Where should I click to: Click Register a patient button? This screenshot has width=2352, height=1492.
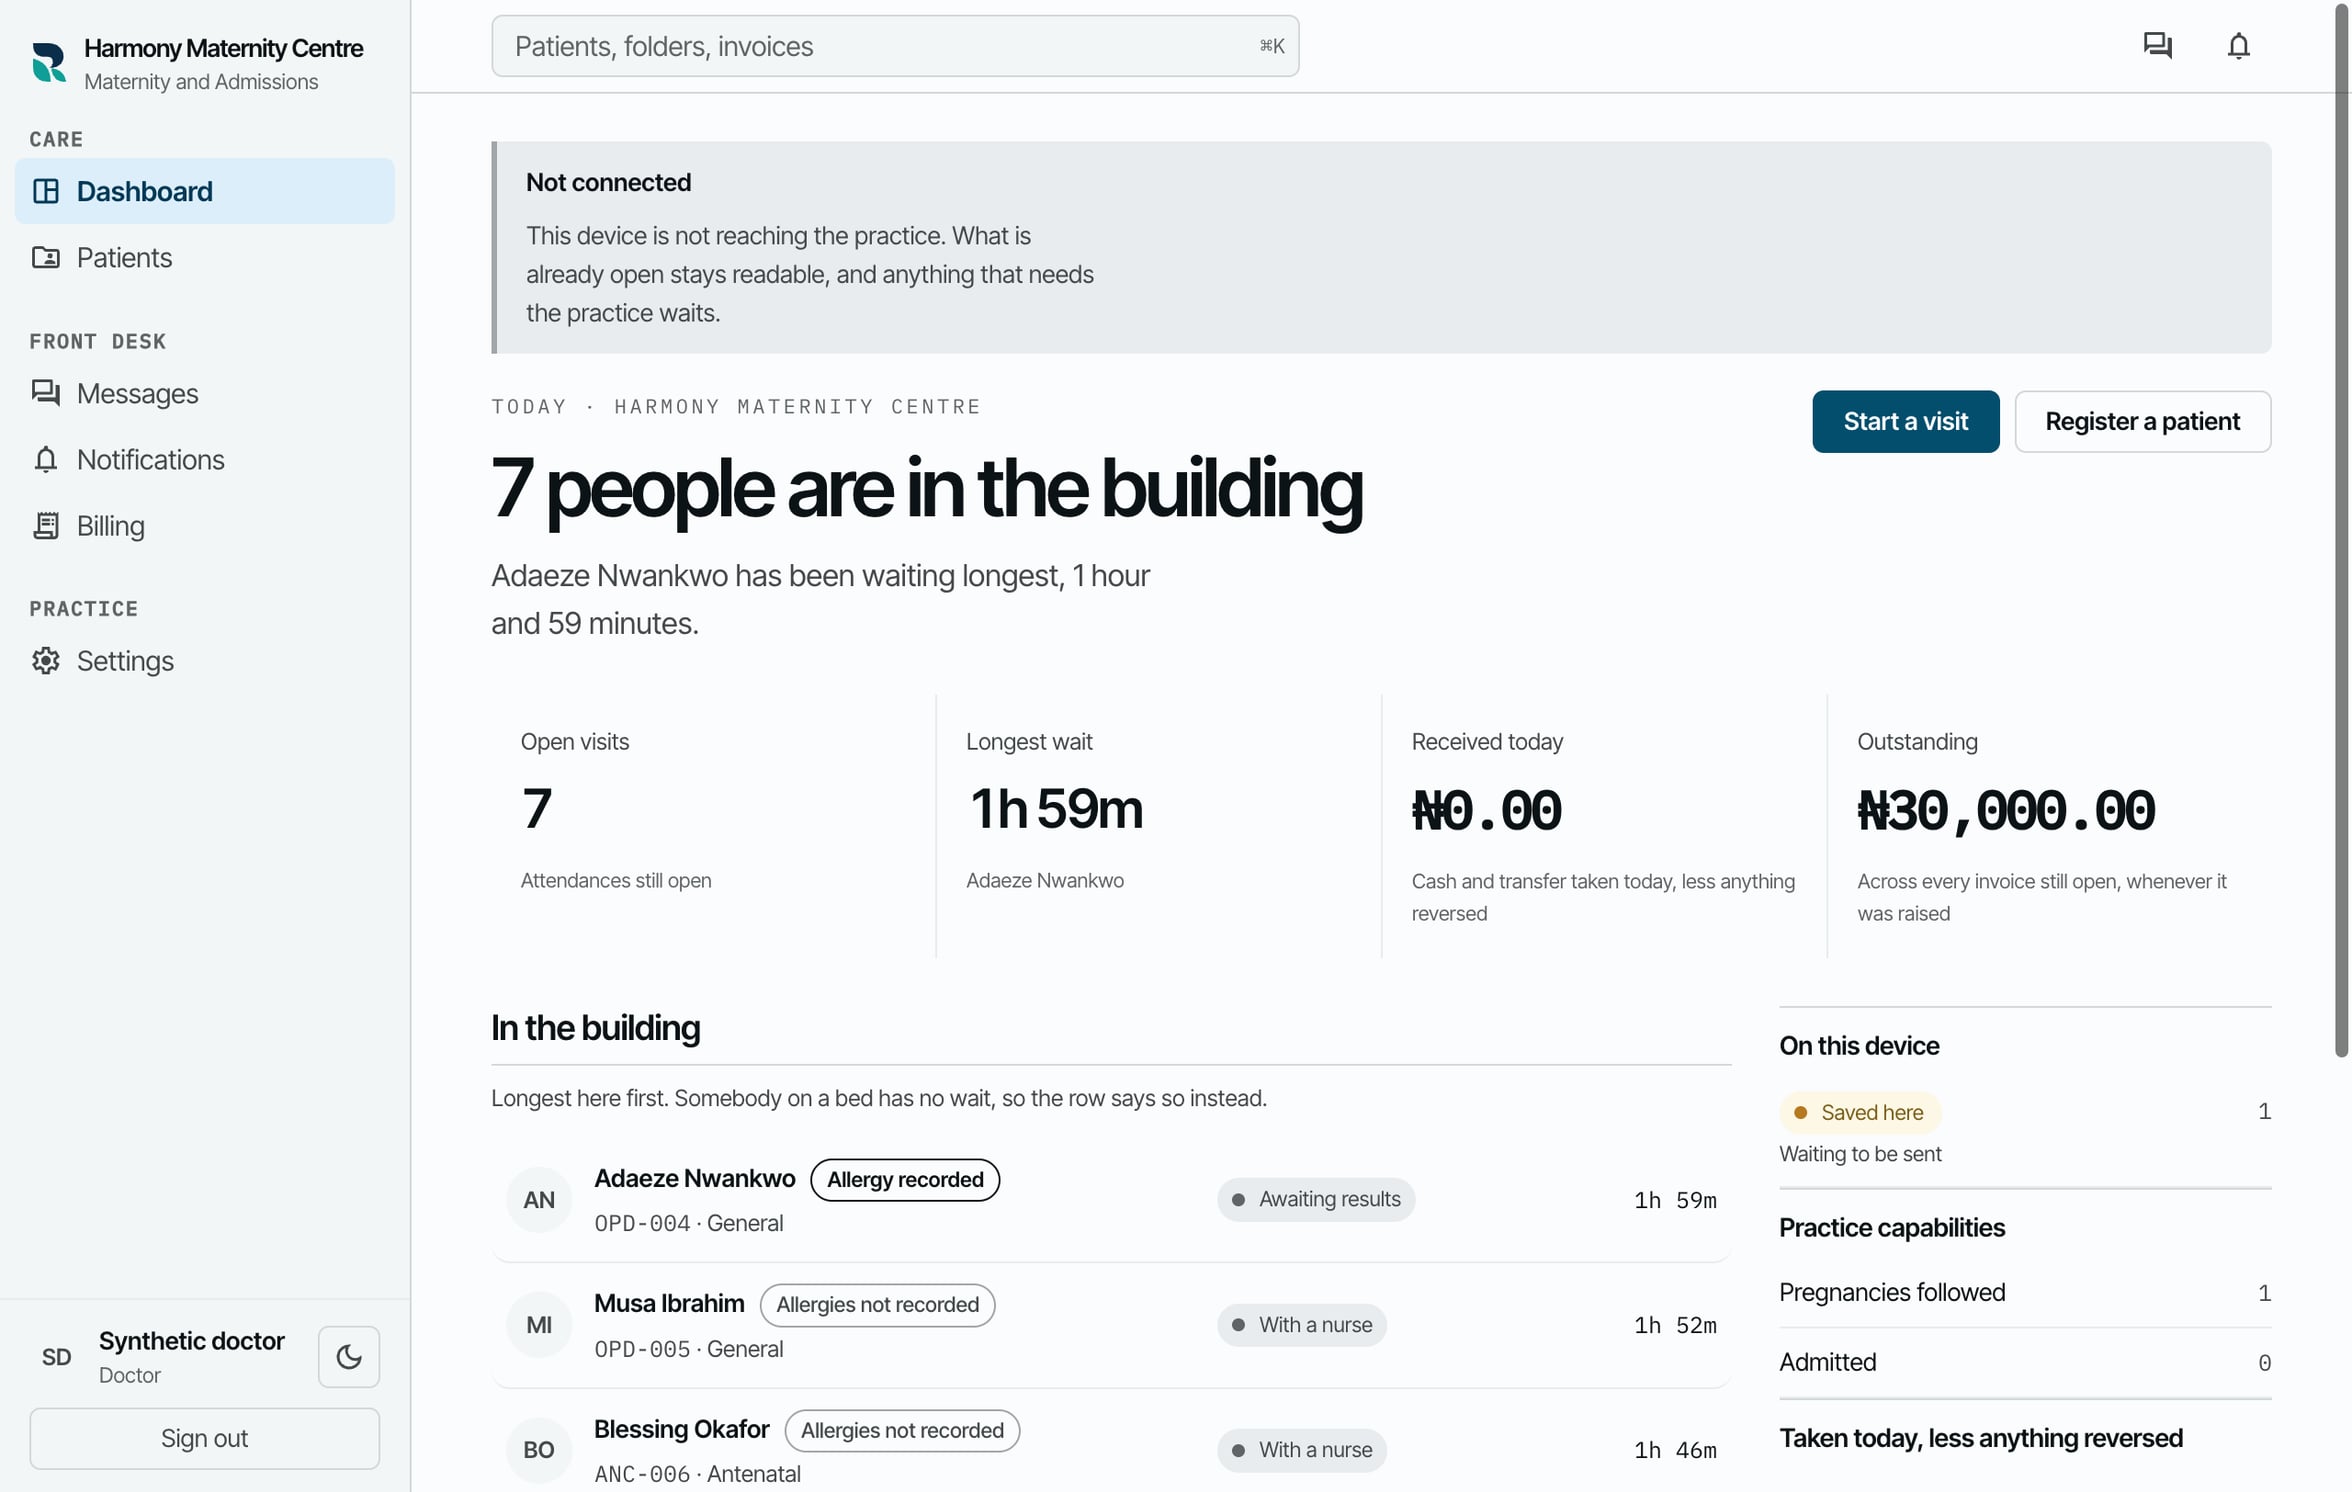pos(2143,422)
